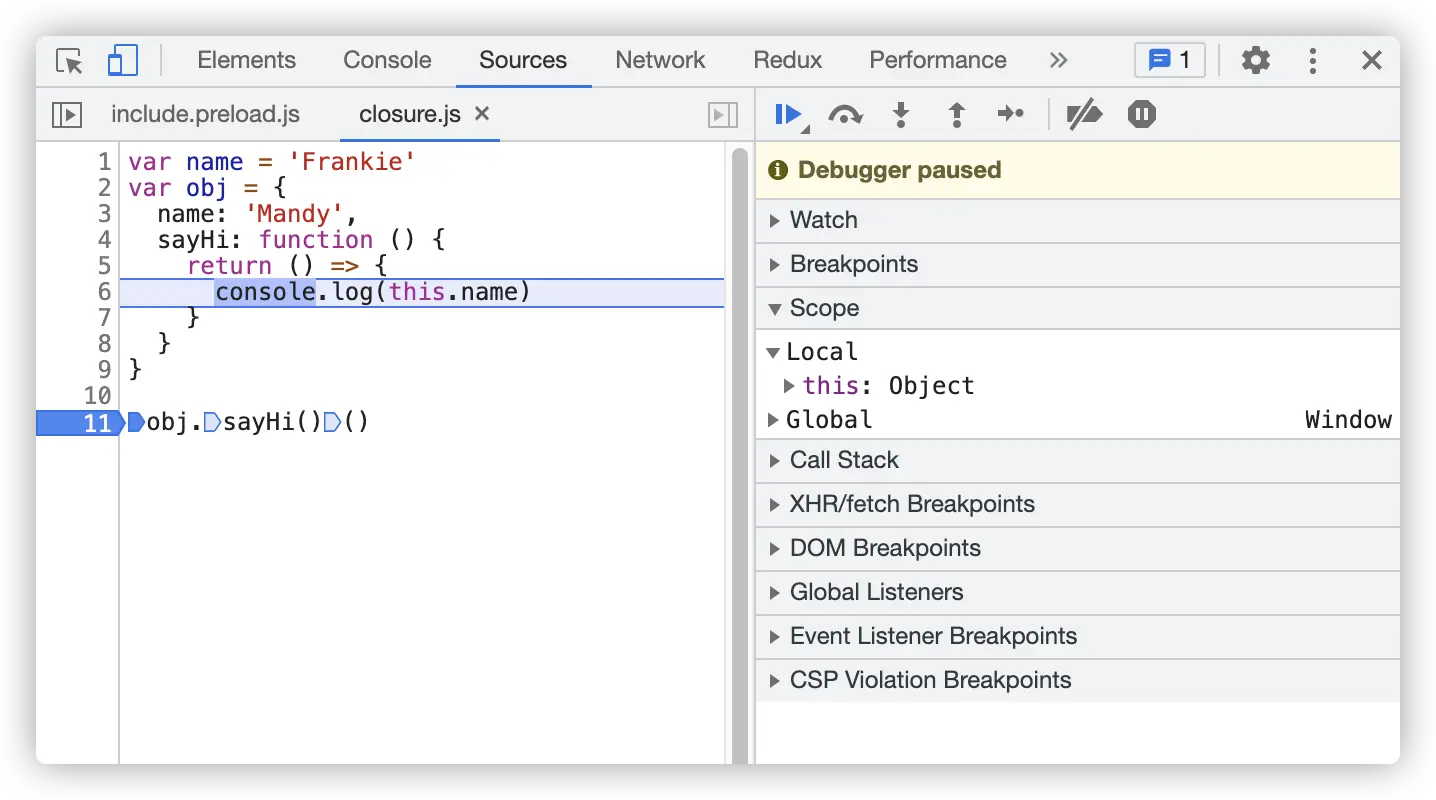Toggle pause on exceptions
This screenshot has height=800, width=1436.
[1141, 115]
